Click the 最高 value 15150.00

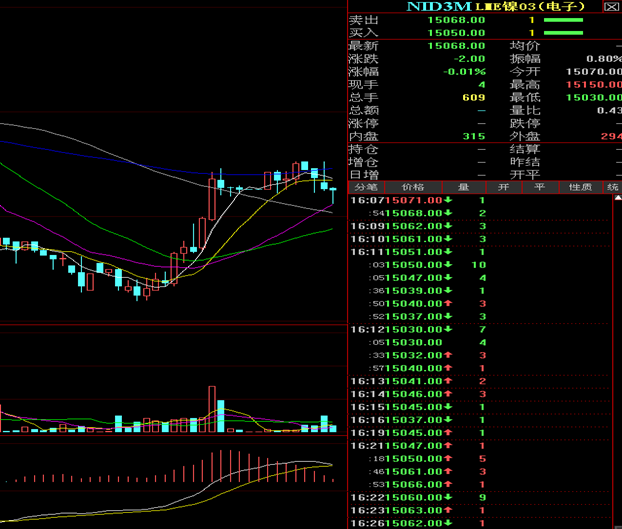point(594,84)
